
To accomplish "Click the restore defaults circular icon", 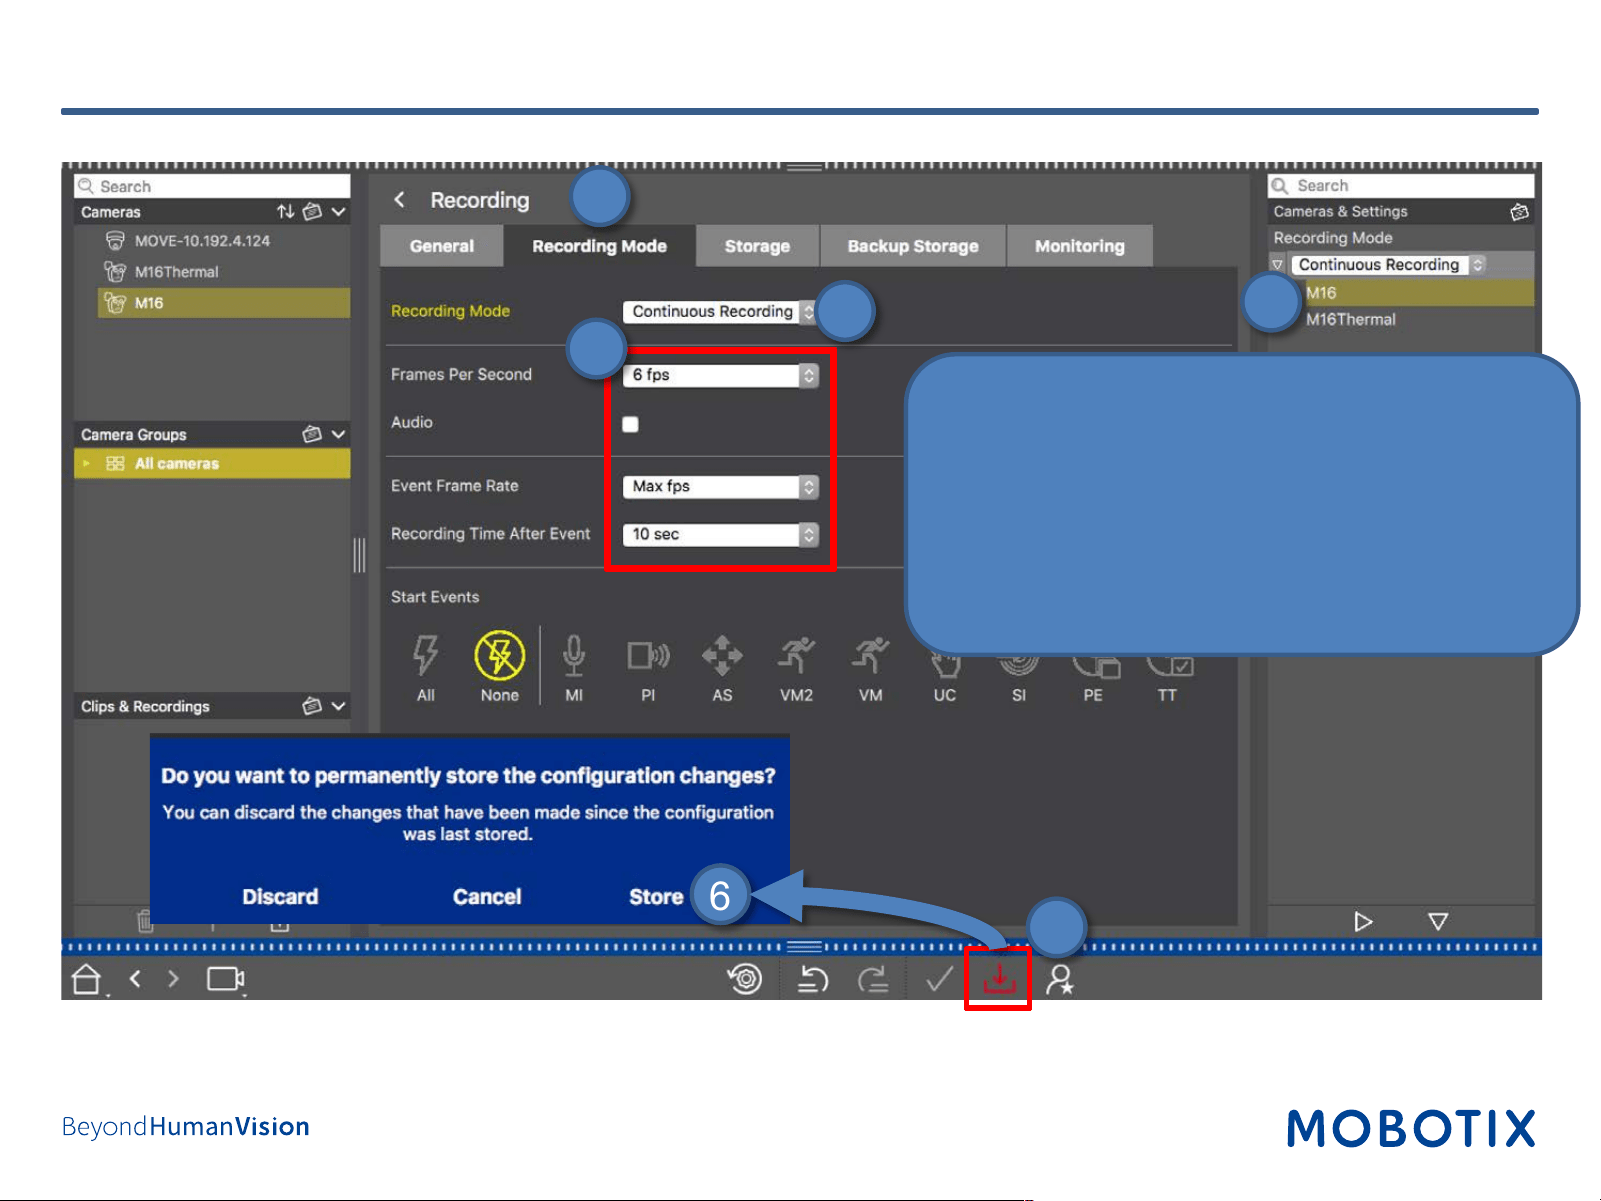I will tap(745, 979).
